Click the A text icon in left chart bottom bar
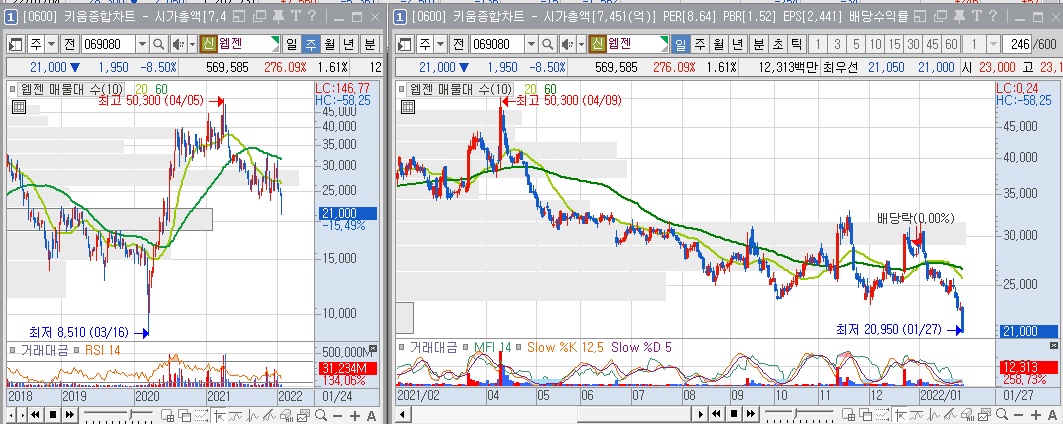This screenshot has height=424, width=1063. pyautogui.click(x=371, y=415)
